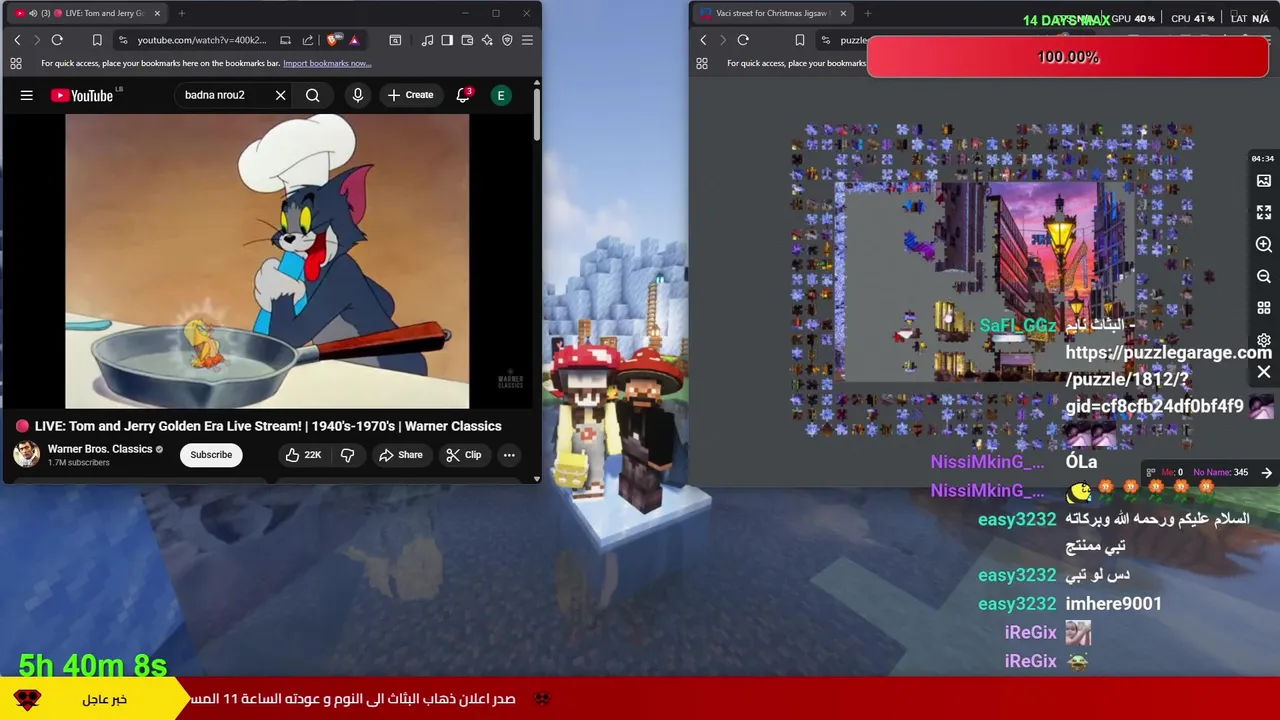Viewport: 1280px width, 720px height.
Task: Open YouTube notifications bell
Action: coord(463,95)
